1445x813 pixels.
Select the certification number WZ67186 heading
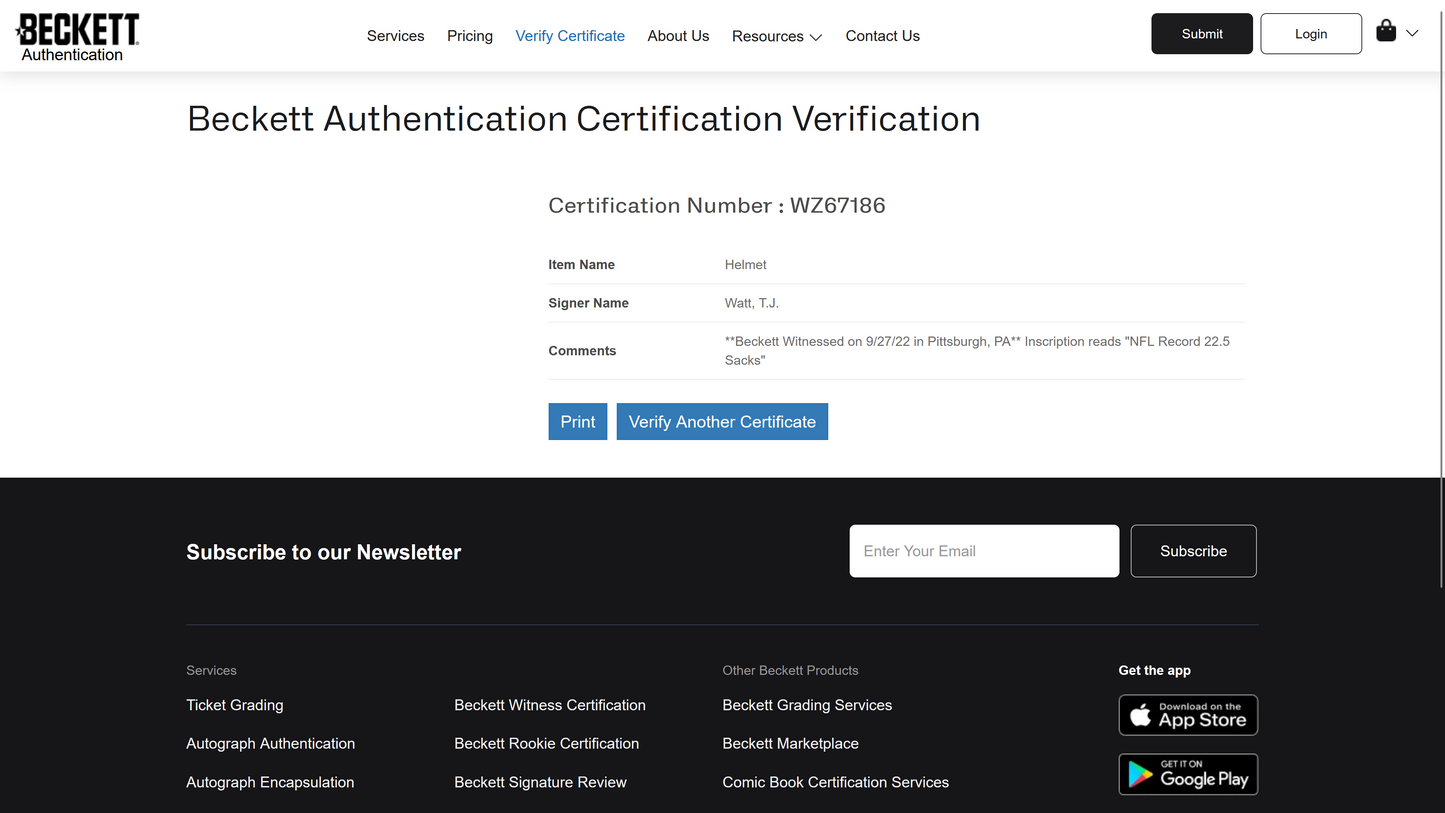[717, 205]
